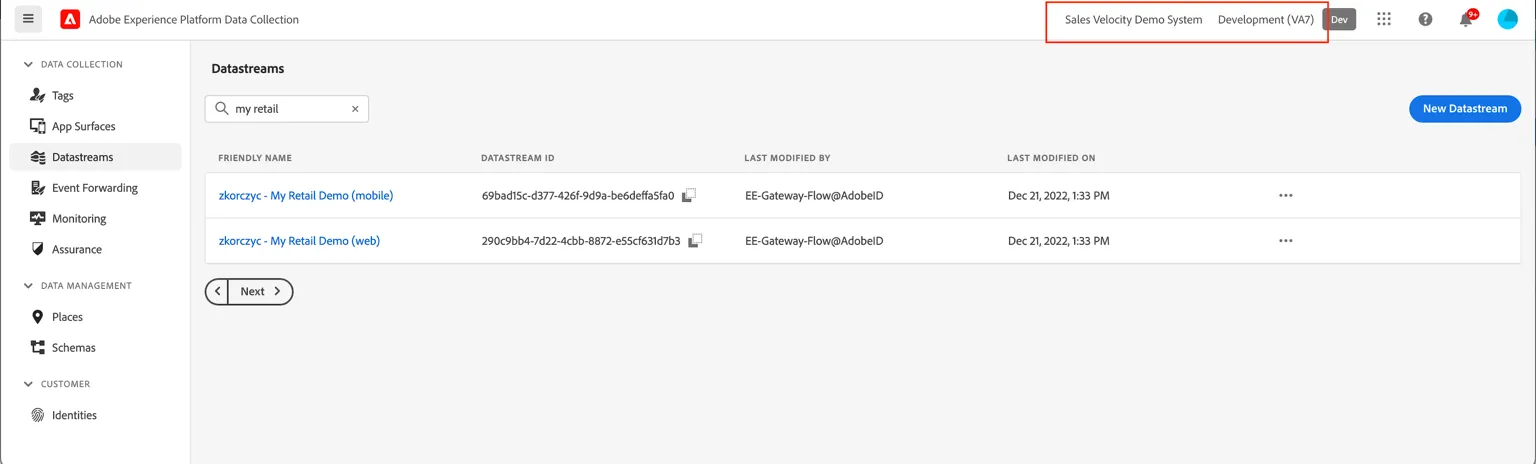Open the help question mark icon

[x=1426, y=19]
